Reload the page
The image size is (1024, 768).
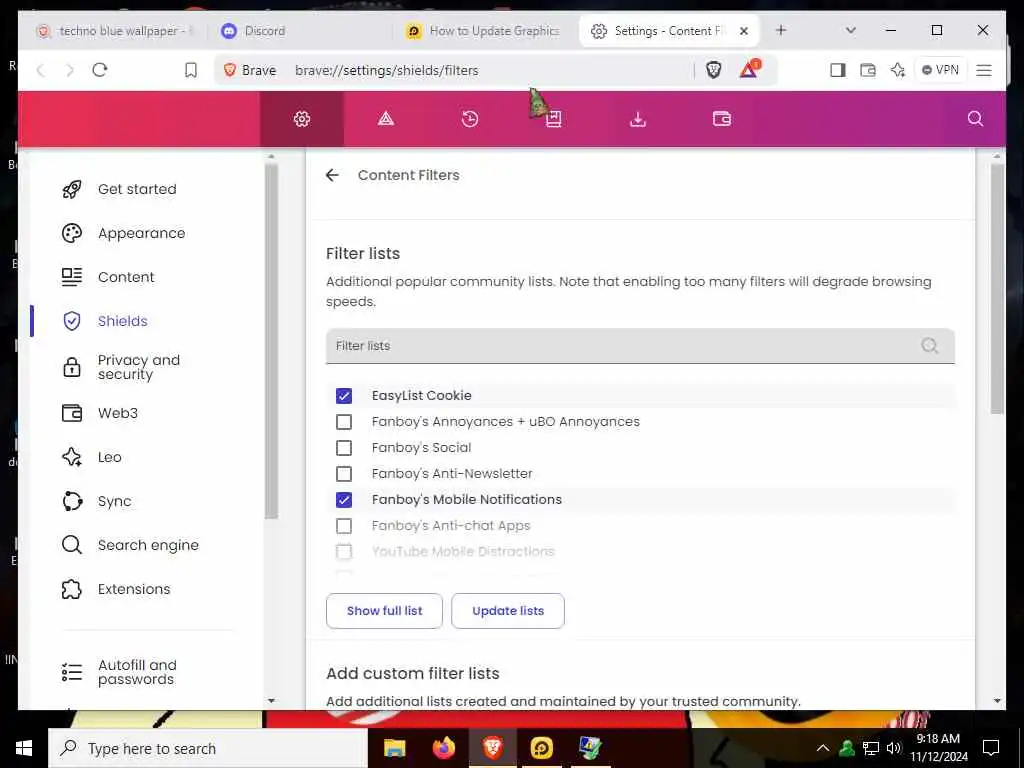(x=100, y=70)
